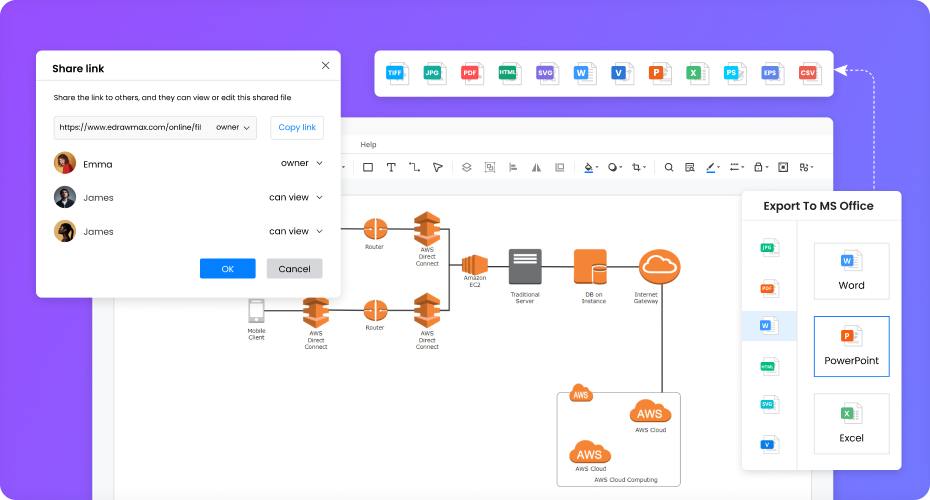
Task: Expand first James's can view dropdown
Action: coord(296,197)
